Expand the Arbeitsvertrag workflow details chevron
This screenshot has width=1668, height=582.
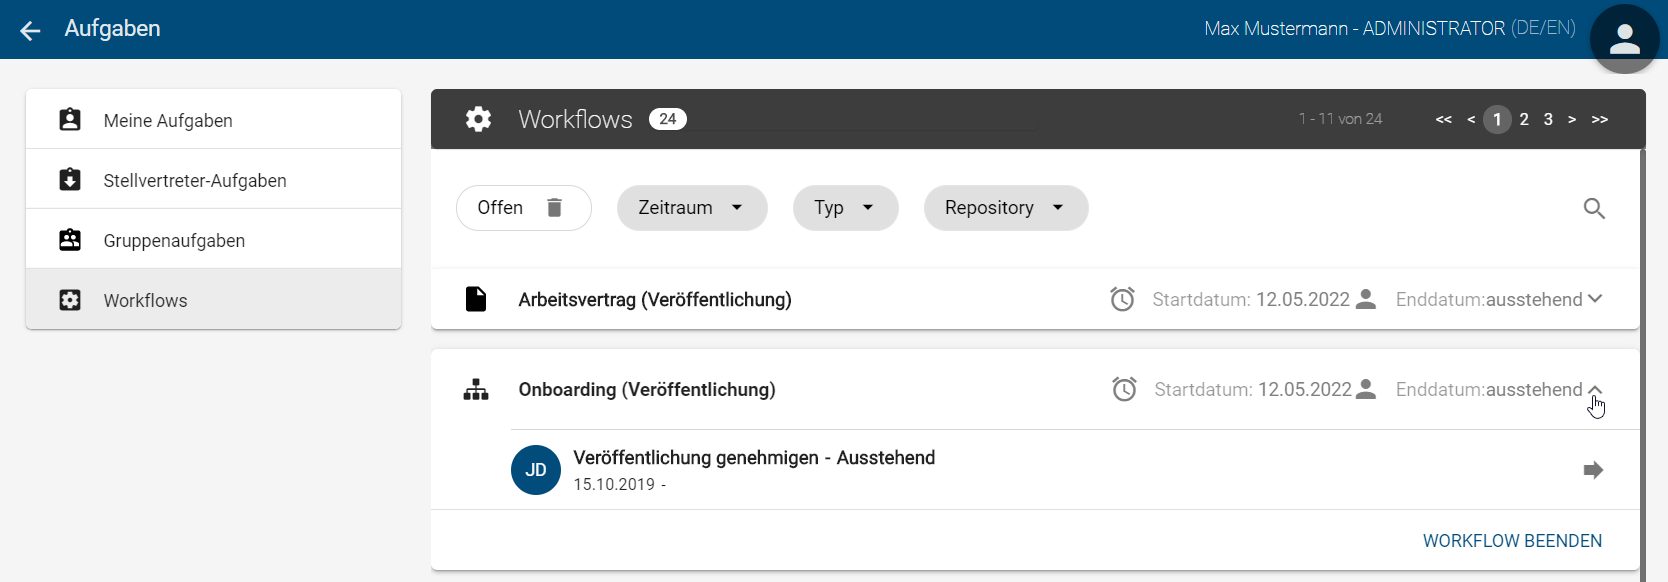tap(1594, 298)
